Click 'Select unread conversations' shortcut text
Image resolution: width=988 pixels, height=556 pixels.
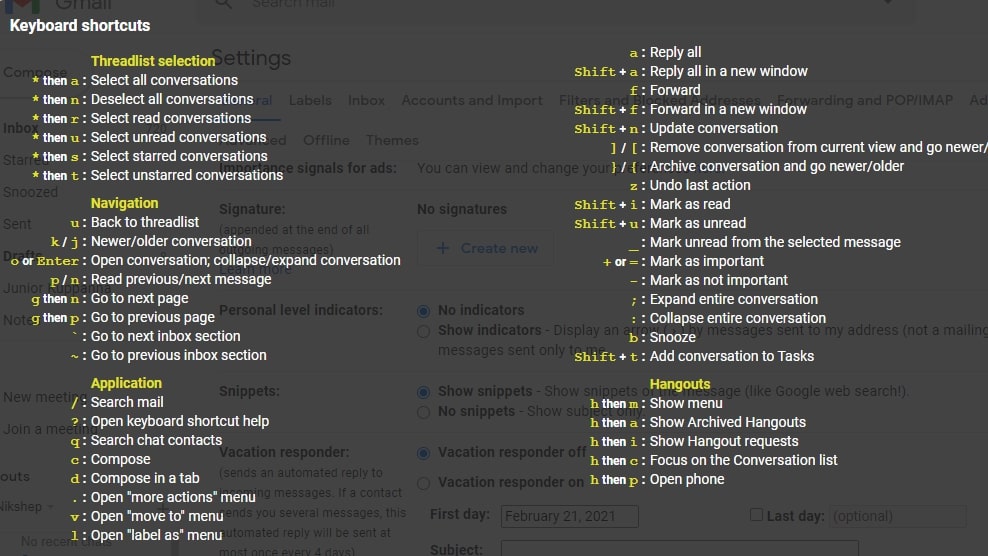pyautogui.click(x=178, y=137)
